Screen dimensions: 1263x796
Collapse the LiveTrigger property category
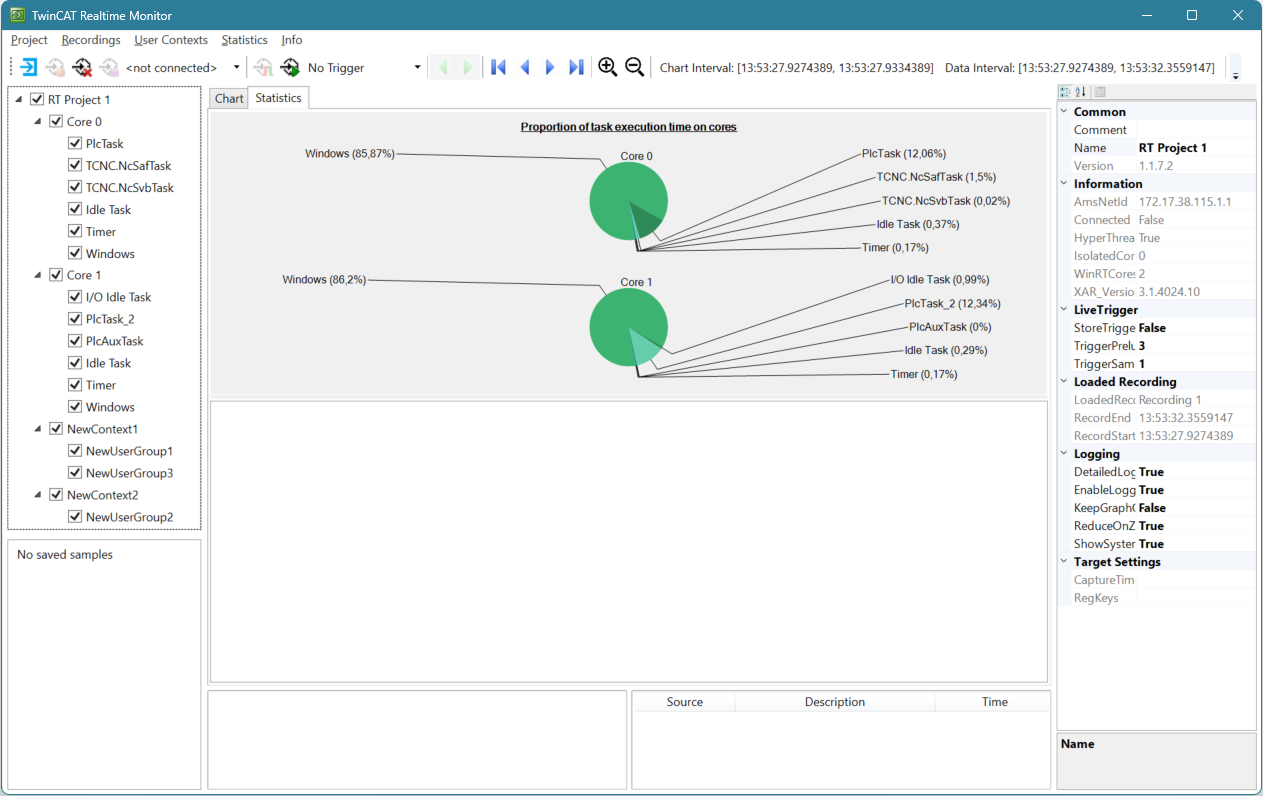pos(1064,310)
